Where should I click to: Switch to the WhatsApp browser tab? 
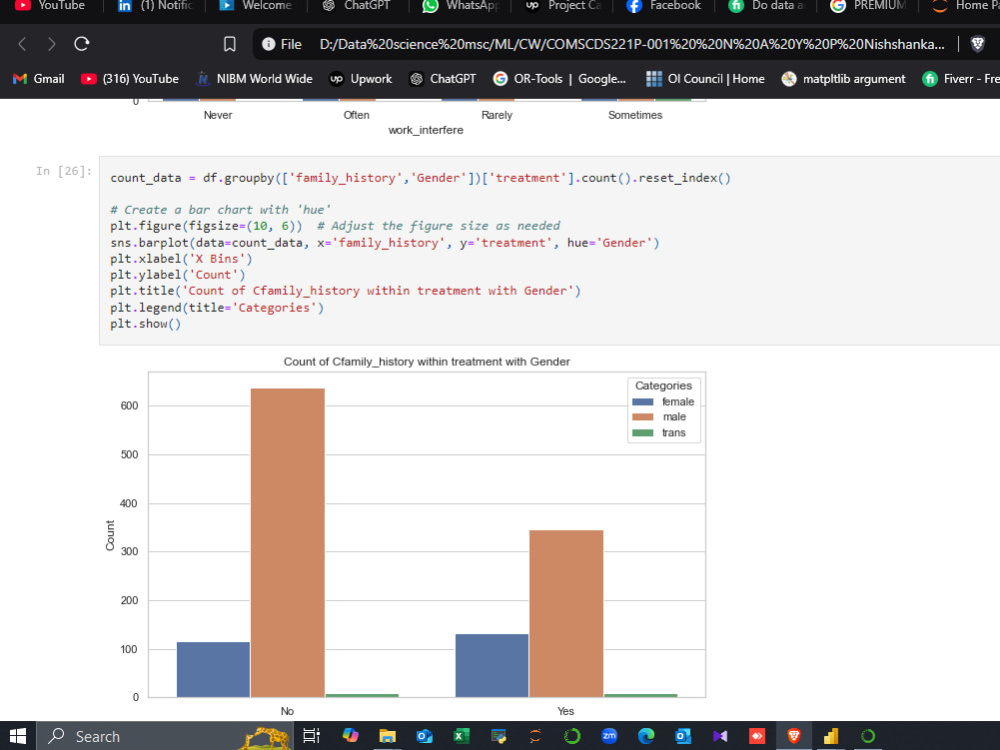[x=460, y=6]
